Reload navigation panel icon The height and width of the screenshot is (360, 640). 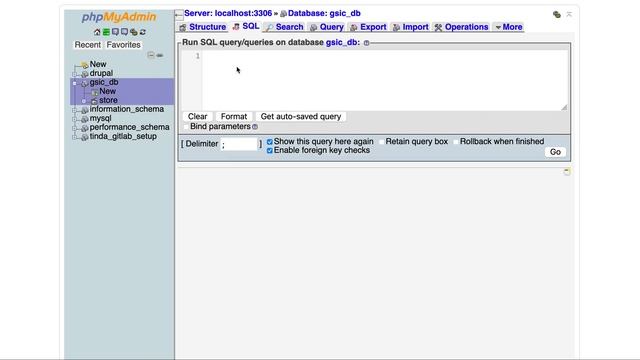click(x=142, y=32)
